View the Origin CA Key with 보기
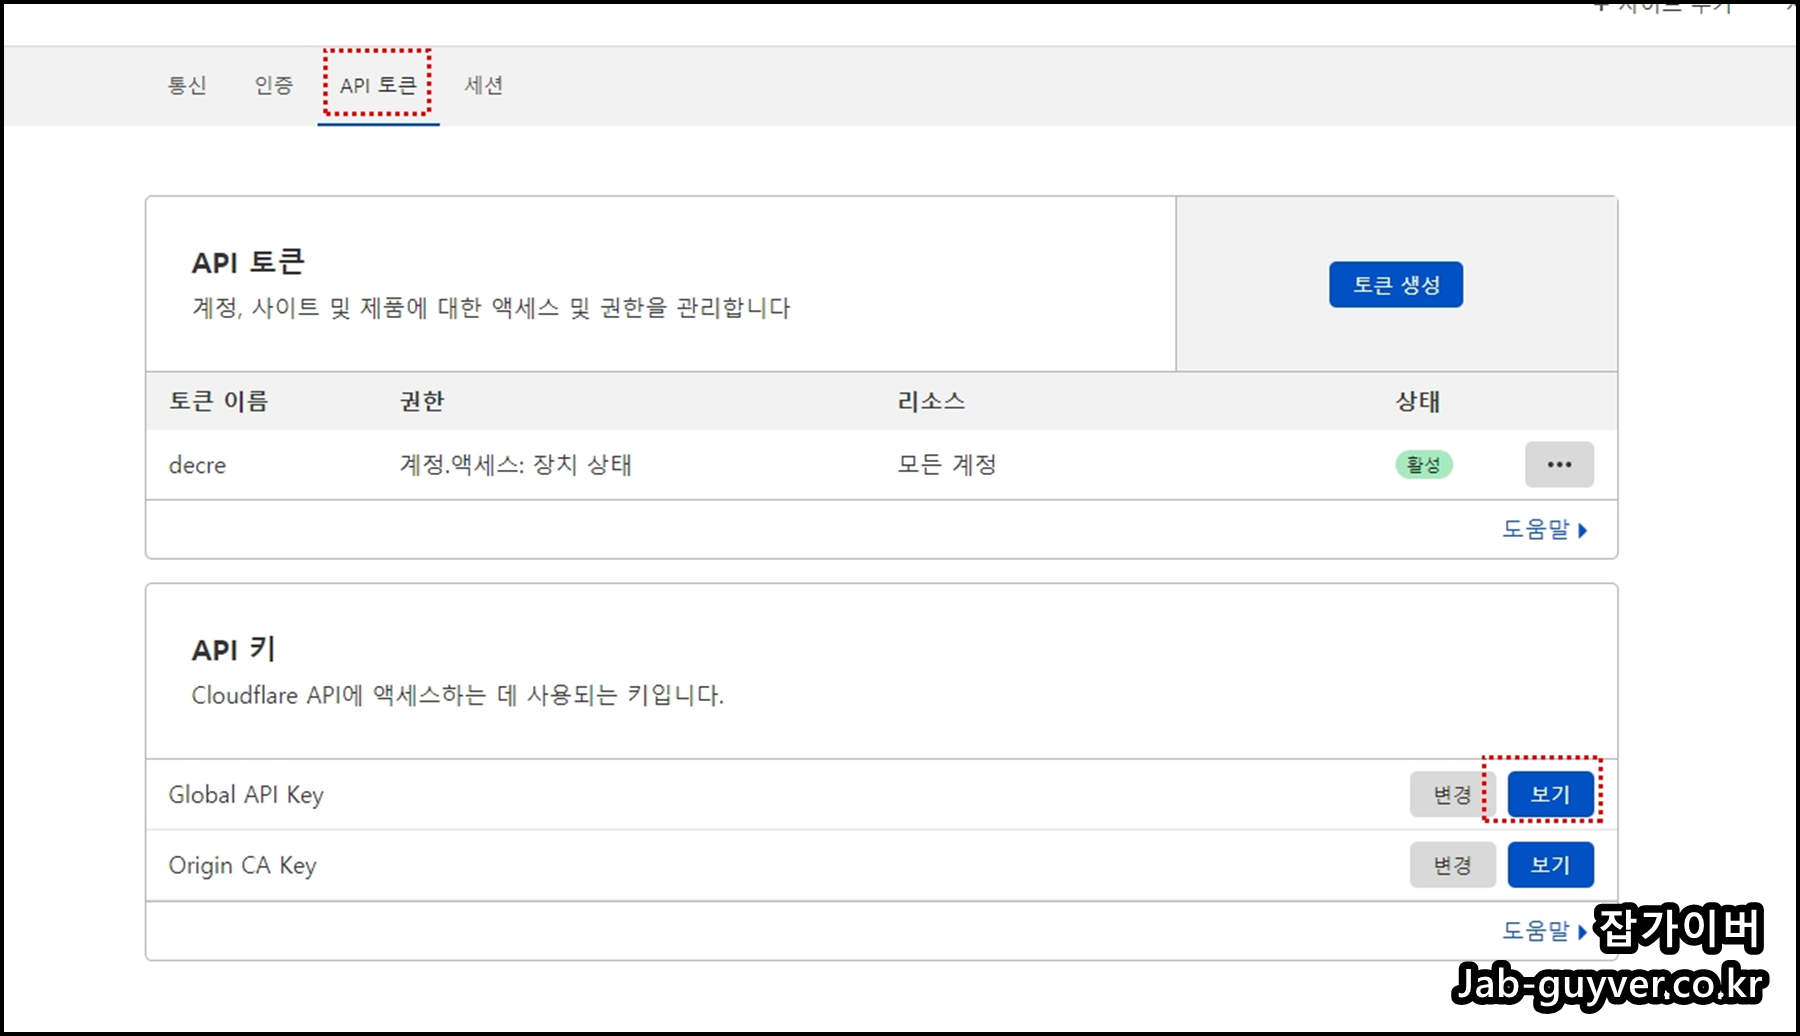This screenshot has width=1800, height=1036. click(1549, 864)
